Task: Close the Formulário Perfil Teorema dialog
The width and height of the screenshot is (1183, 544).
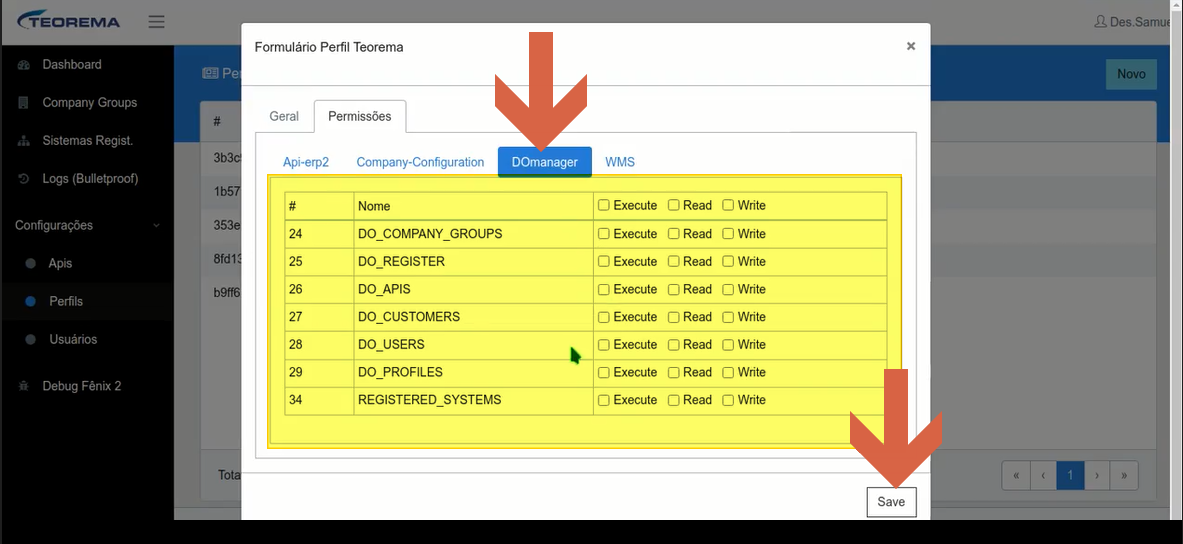Action: click(911, 46)
